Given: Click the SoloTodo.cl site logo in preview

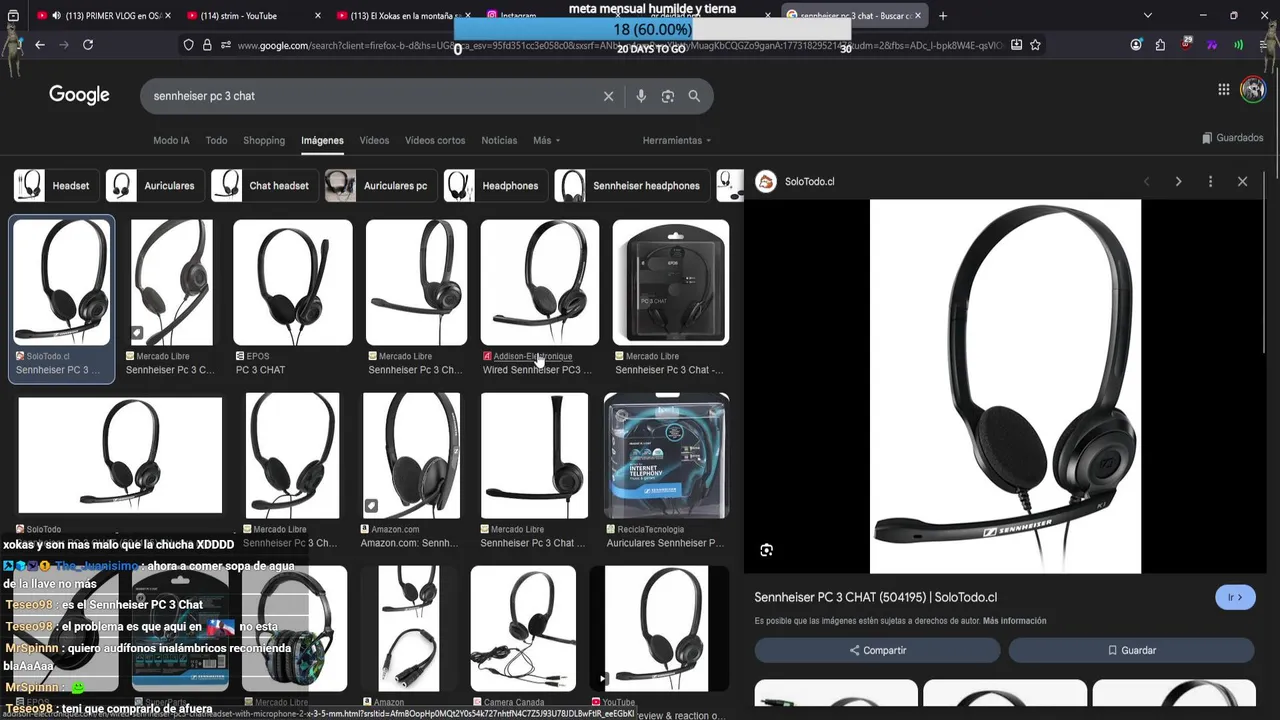Looking at the screenshot, I should tap(766, 182).
